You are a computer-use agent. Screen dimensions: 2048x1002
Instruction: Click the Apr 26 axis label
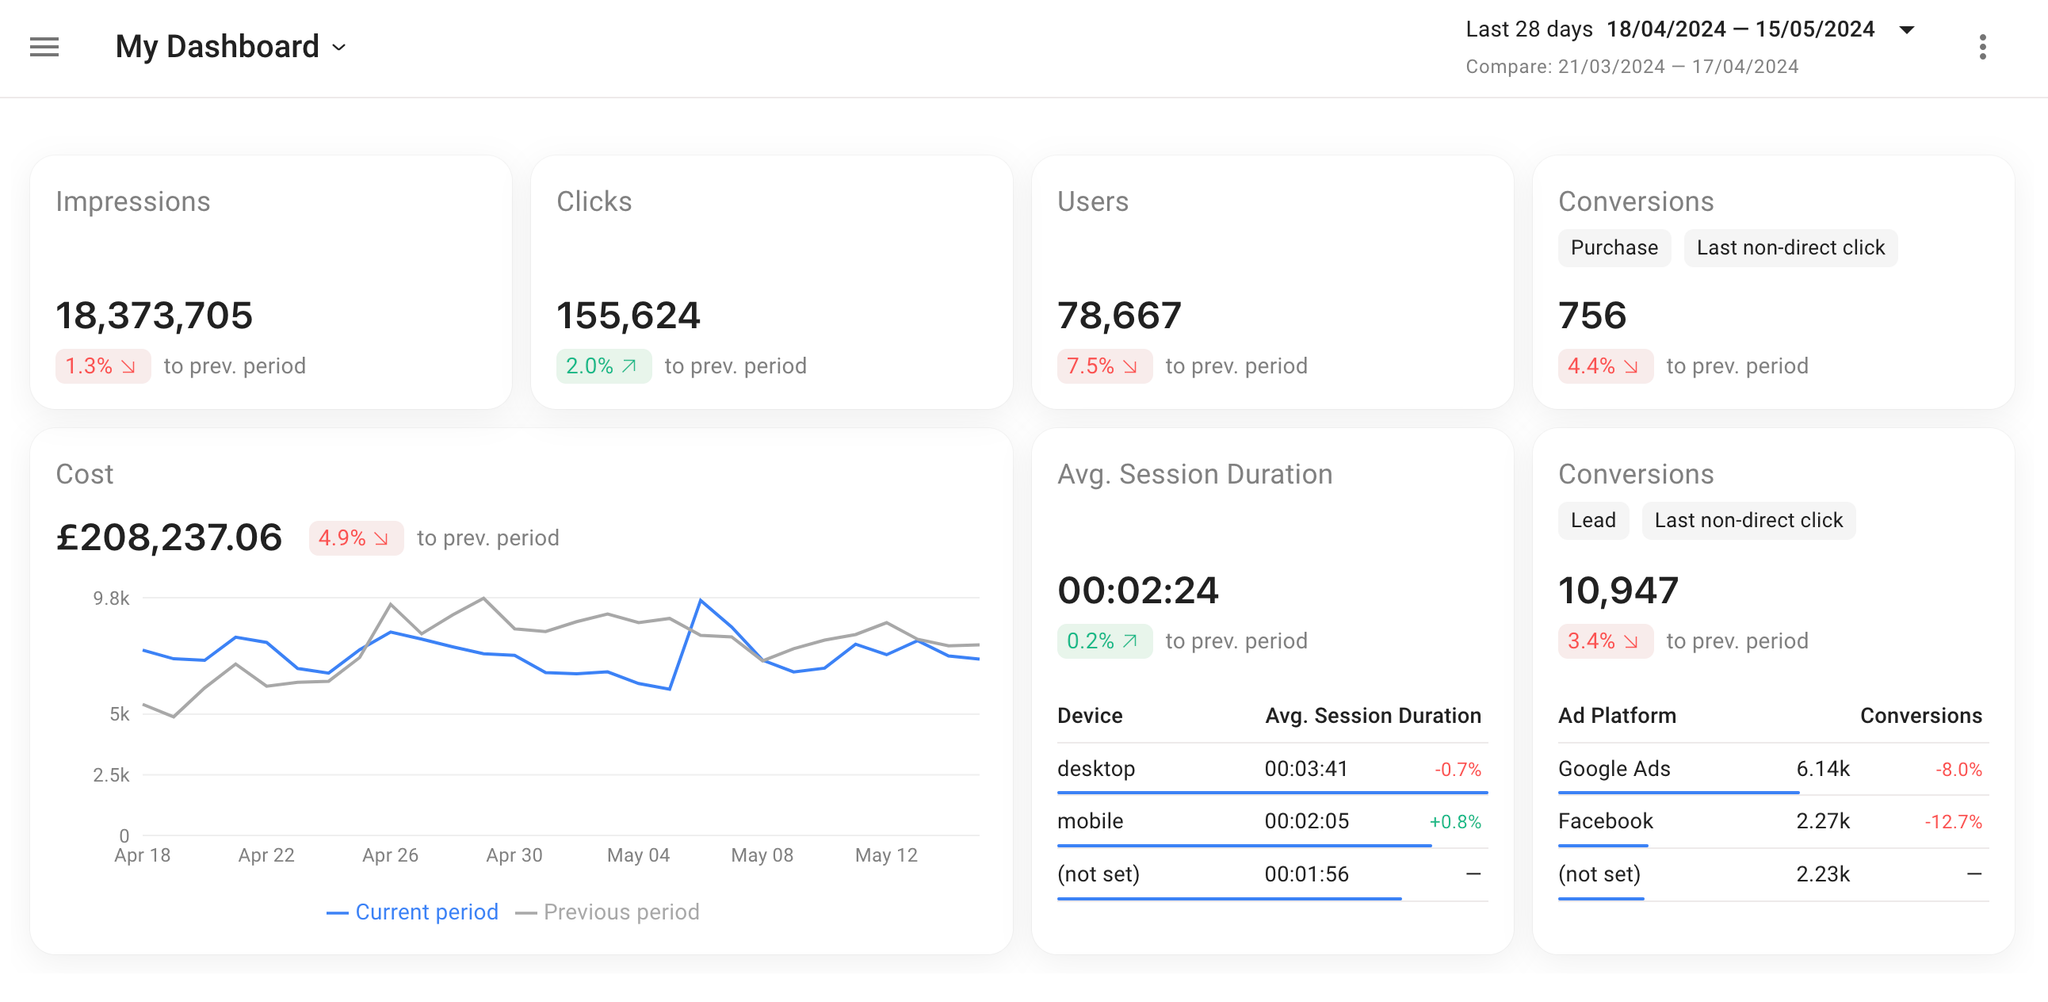pyautogui.click(x=390, y=855)
